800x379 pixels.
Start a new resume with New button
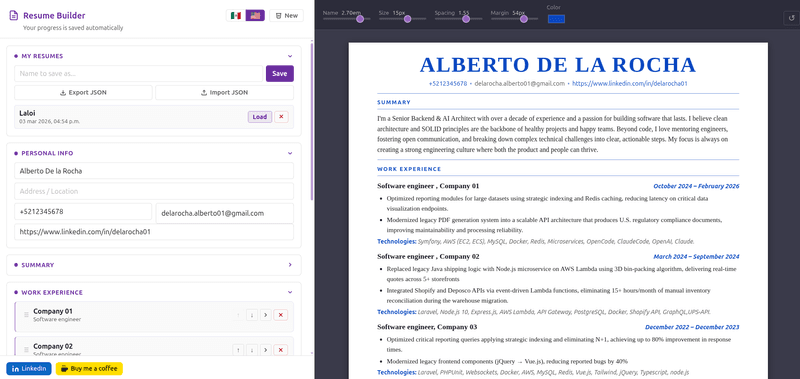click(x=286, y=16)
